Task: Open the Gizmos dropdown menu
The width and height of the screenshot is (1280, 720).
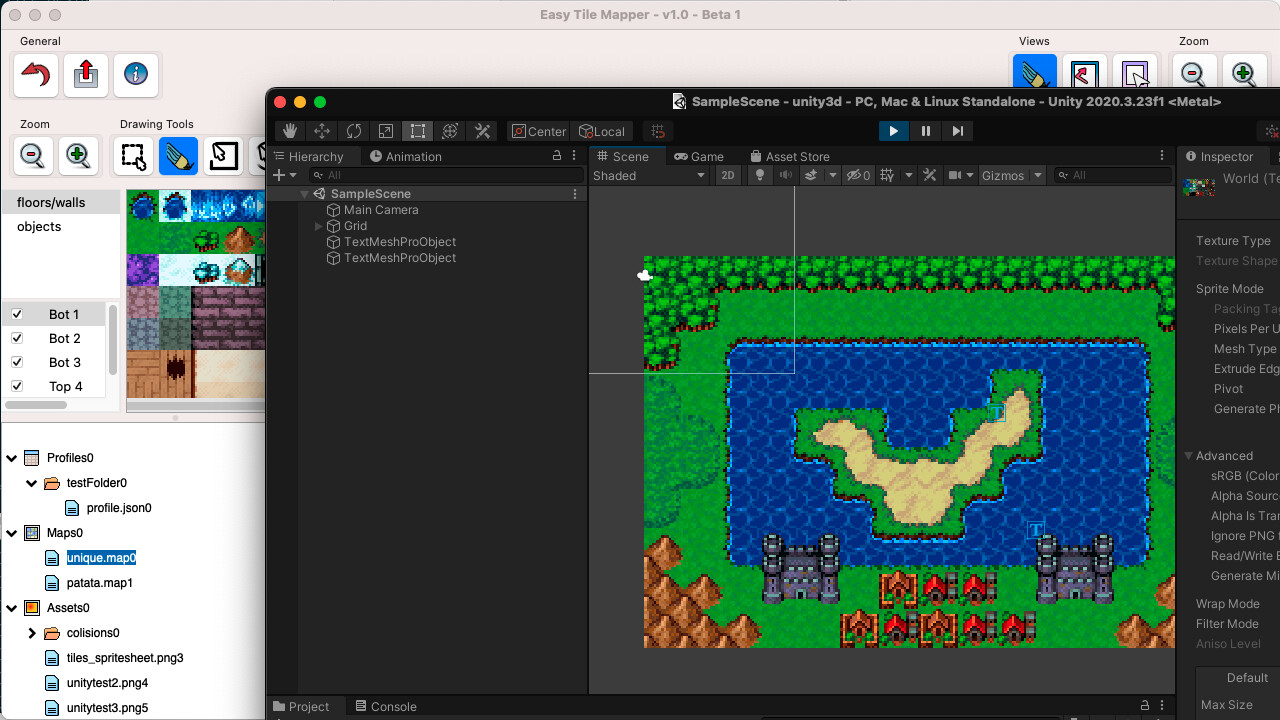Action: 1009,175
